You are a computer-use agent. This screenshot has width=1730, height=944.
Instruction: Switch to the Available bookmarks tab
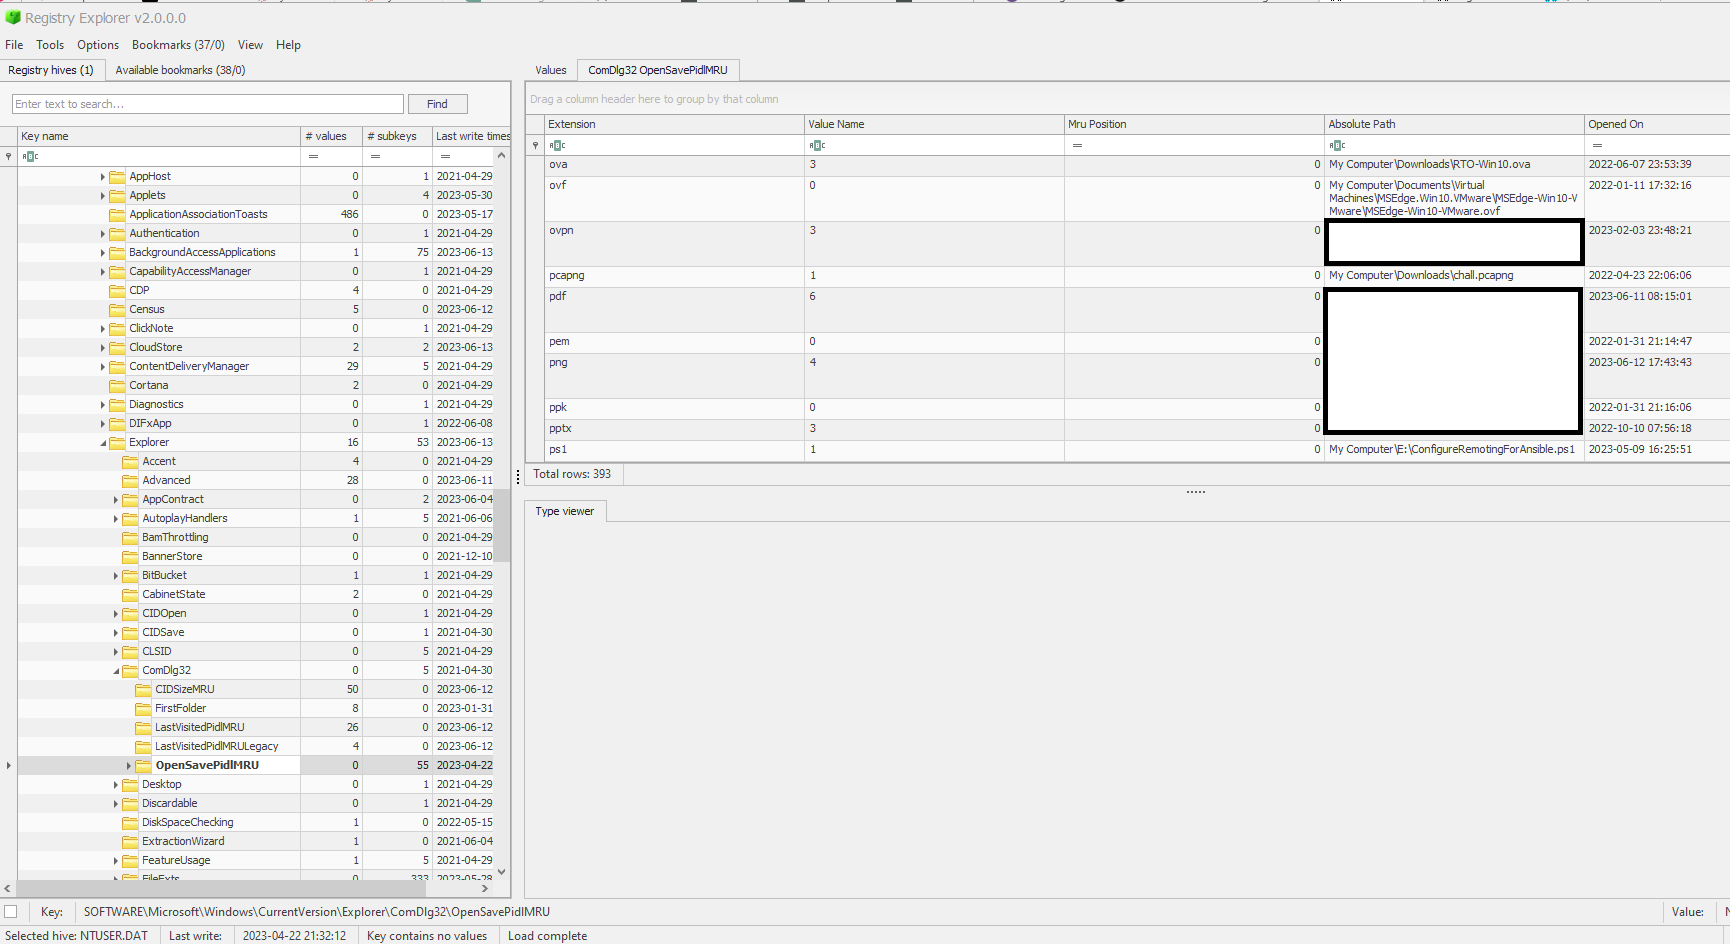(180, 70)
